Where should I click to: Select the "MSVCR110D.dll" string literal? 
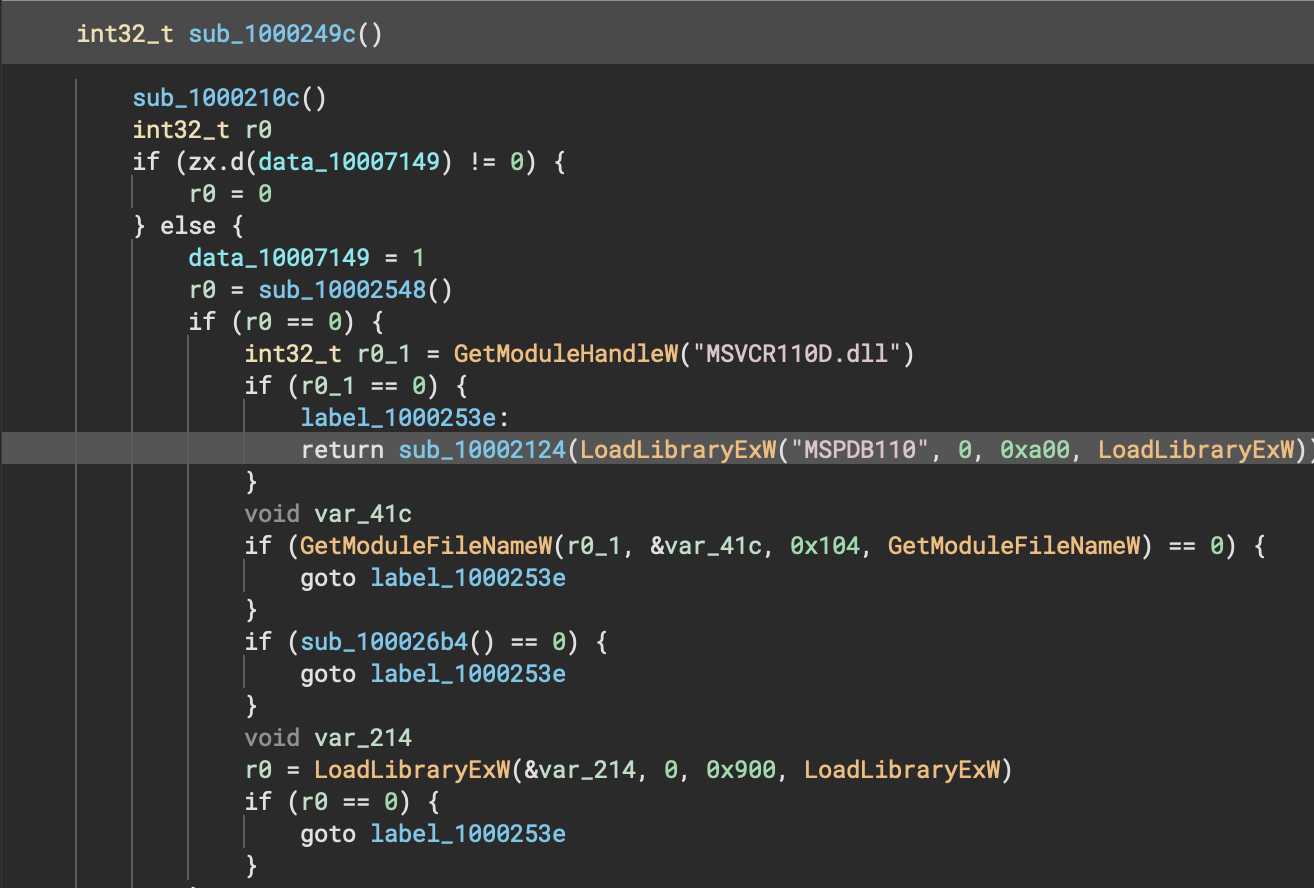point(795,353)
